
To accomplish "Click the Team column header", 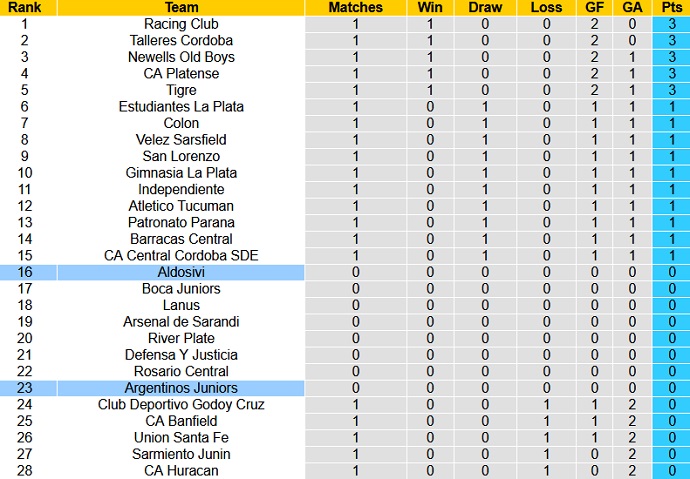I will (x=181, y=7).
